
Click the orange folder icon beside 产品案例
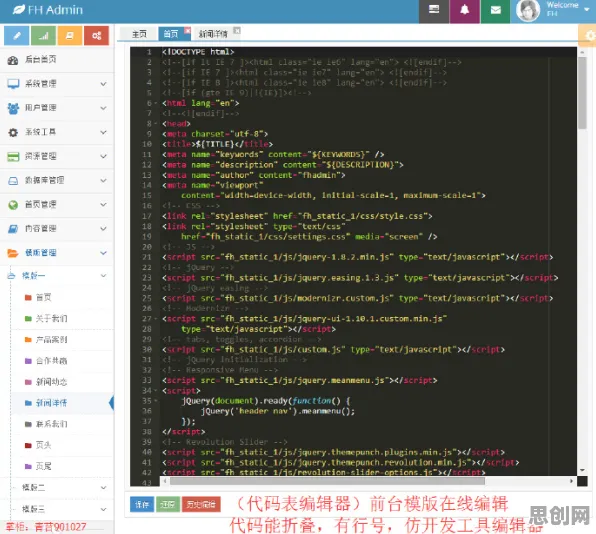pyautogui.click(x=28, y=340)
